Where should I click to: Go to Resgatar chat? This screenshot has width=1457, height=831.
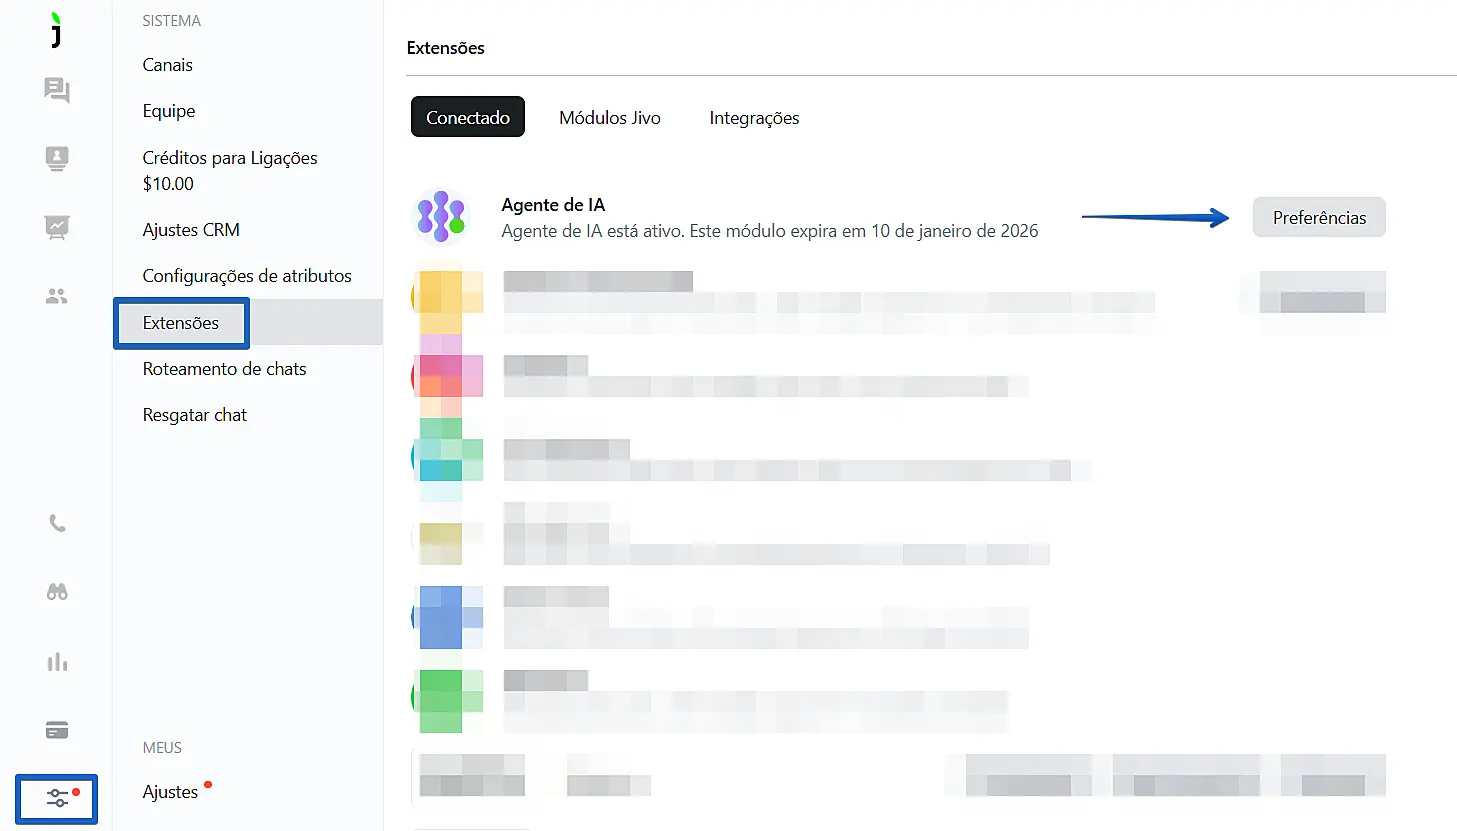click(195, 415)
